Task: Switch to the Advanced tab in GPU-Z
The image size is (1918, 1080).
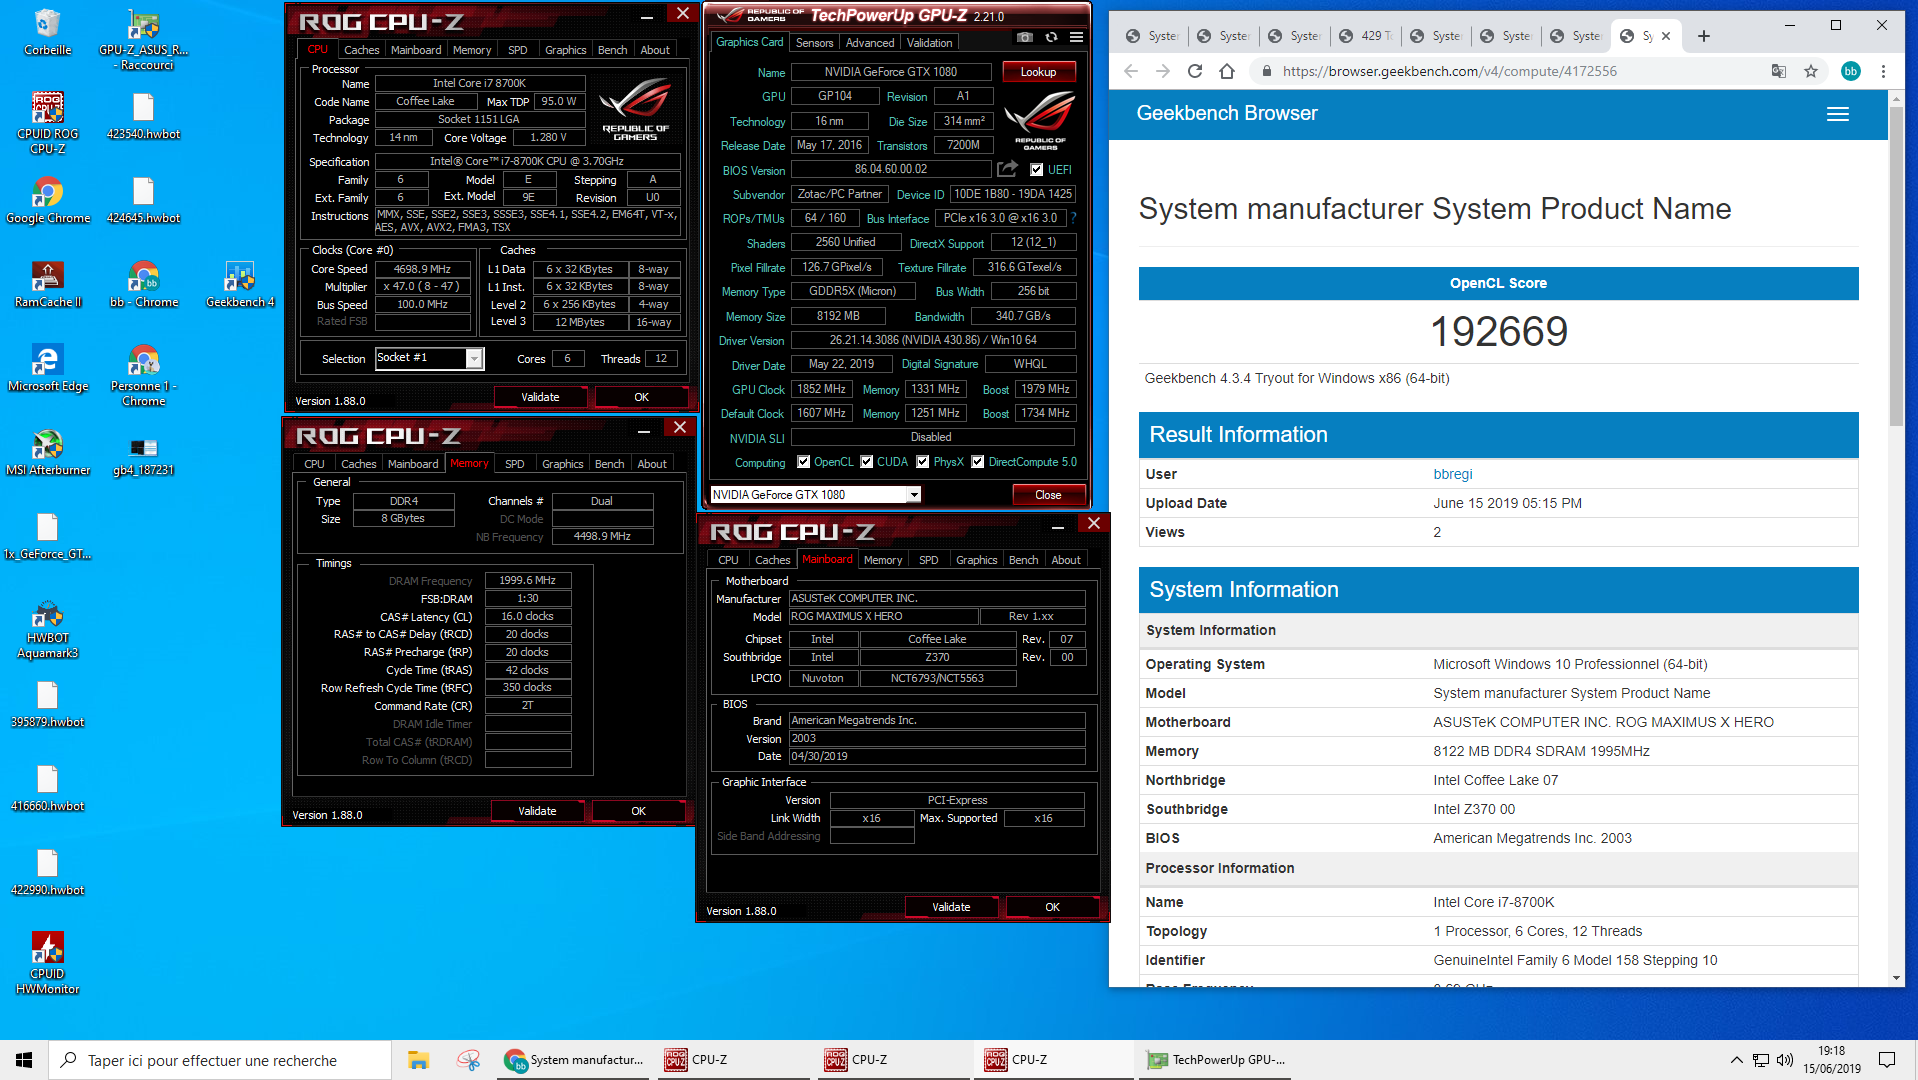Action: click(870, 43)
